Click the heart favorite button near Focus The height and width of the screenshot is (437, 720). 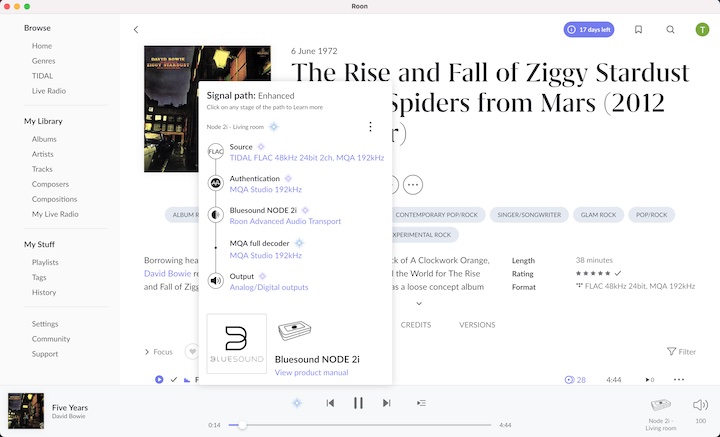pyautogui.click(x=192, y=352)
